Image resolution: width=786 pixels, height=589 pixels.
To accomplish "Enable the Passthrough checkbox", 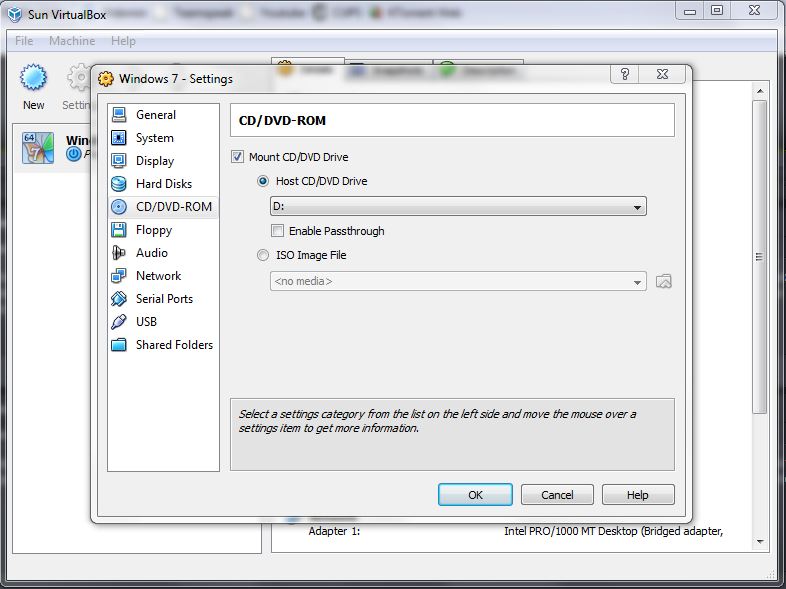I will (277, 231).
